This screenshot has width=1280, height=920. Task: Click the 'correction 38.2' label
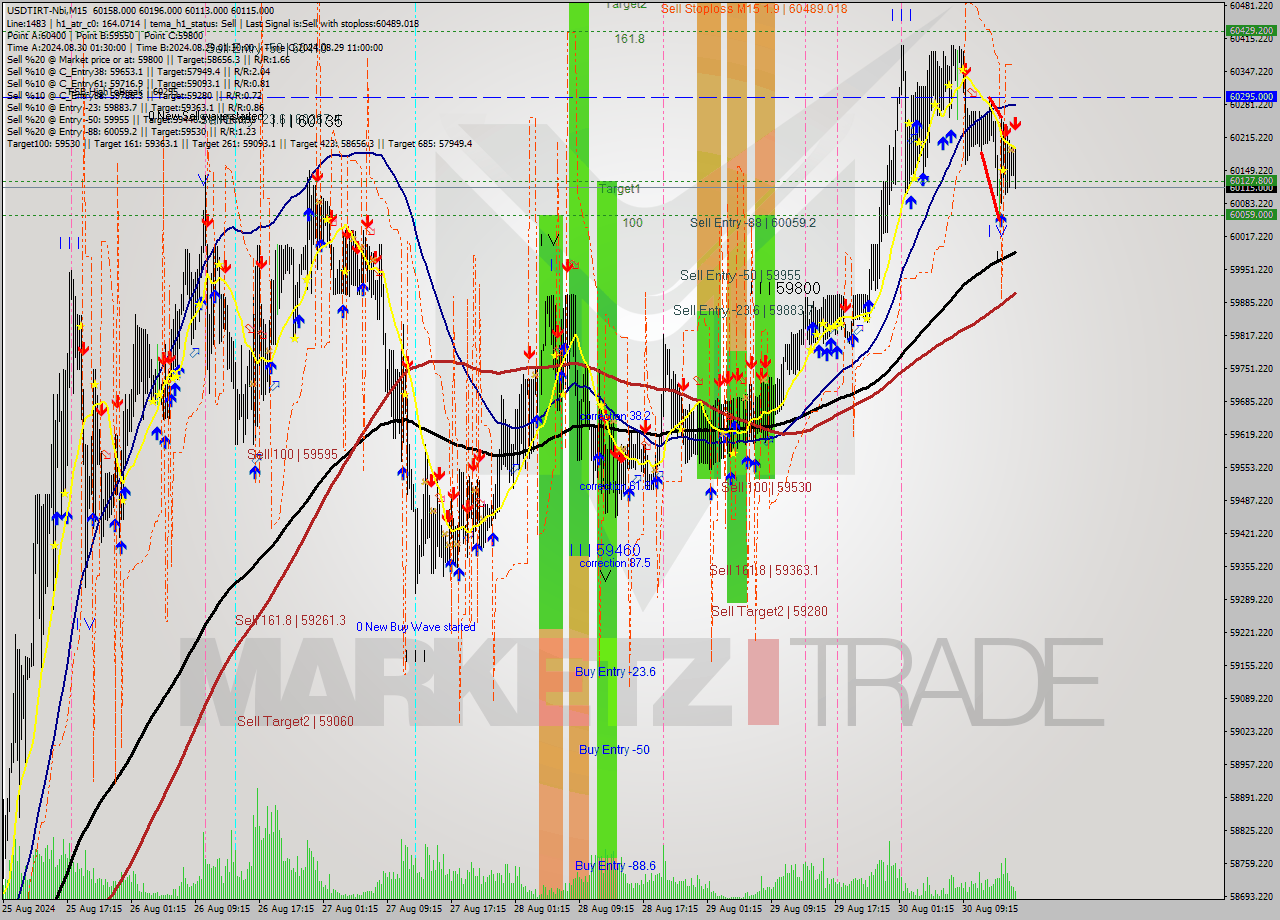pyautogui.click(x=615, y=416)
